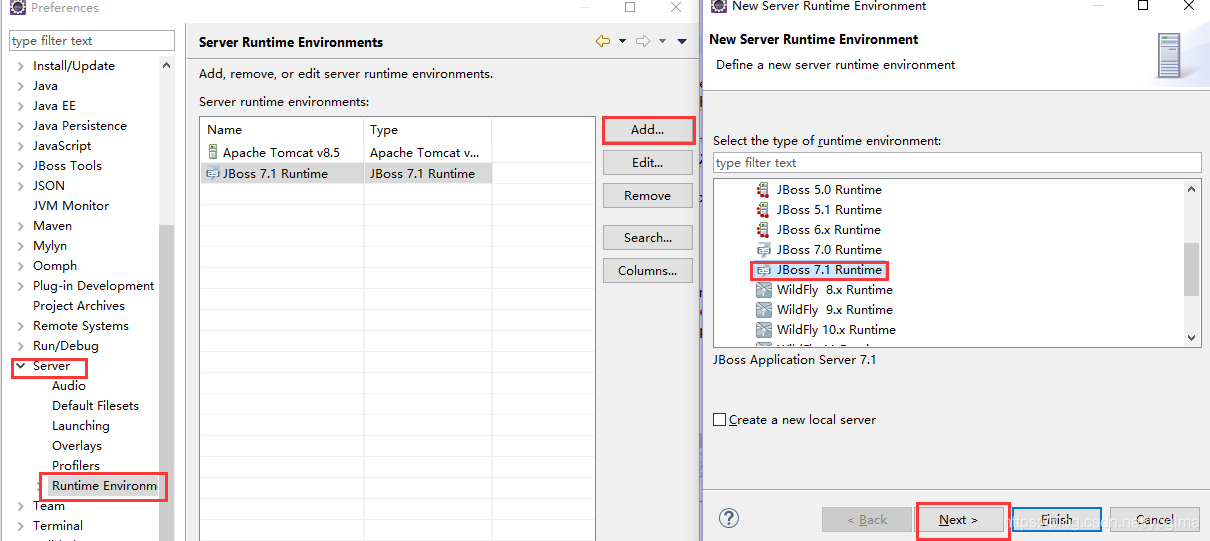Click the Edit... button
This screenshot has height=541, width=1210.
coord(648,162)
